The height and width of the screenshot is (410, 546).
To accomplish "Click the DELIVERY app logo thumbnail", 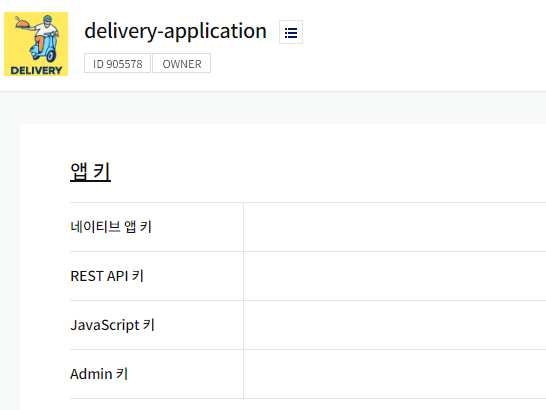I will [x=36, y=44].
